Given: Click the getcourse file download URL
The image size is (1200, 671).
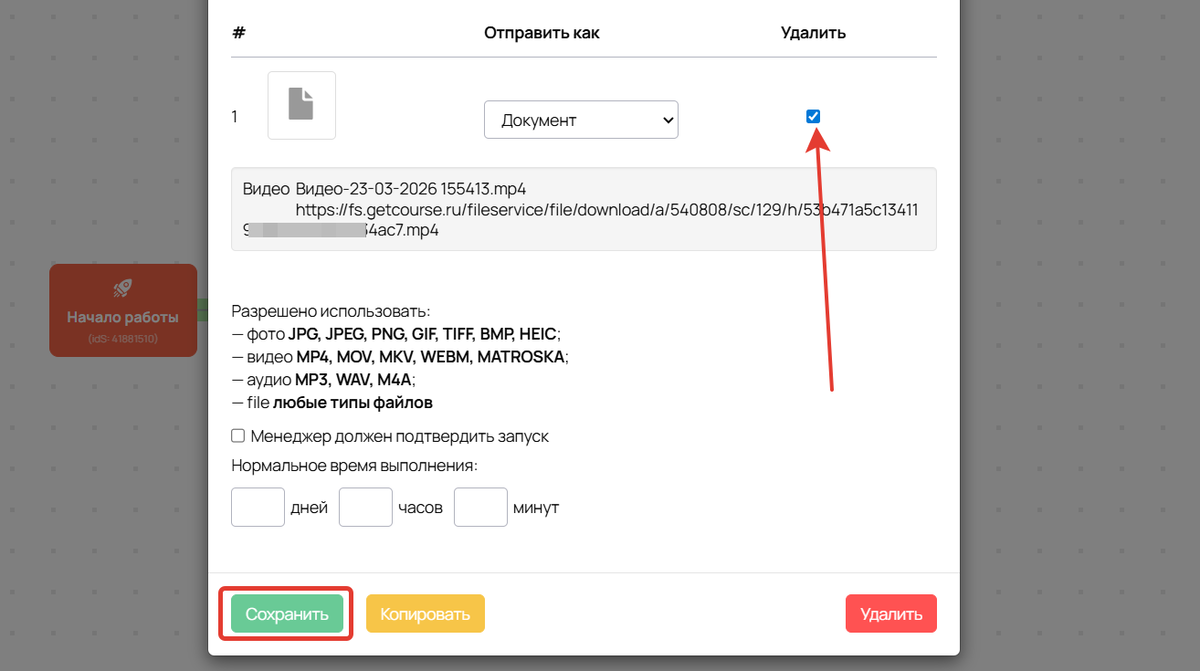Looking at the screenshot, I should pyautogui.click(x=606, y=209).
